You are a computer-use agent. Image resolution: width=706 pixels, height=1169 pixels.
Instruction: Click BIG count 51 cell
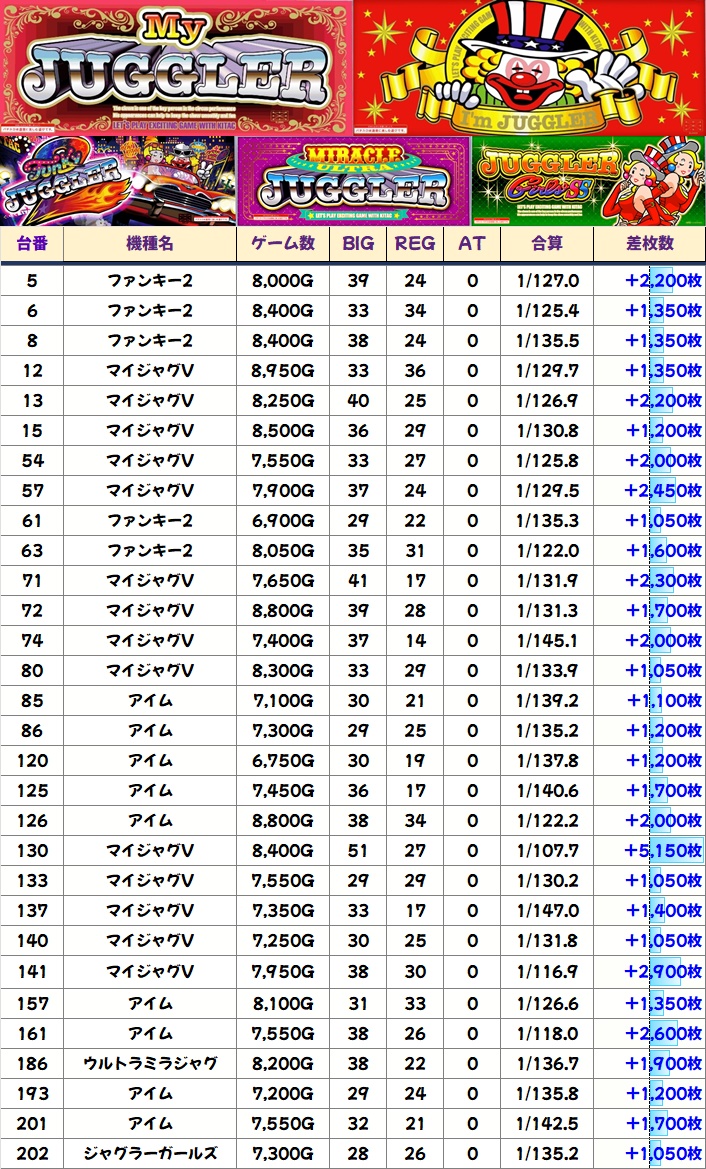tap(358, 851)
